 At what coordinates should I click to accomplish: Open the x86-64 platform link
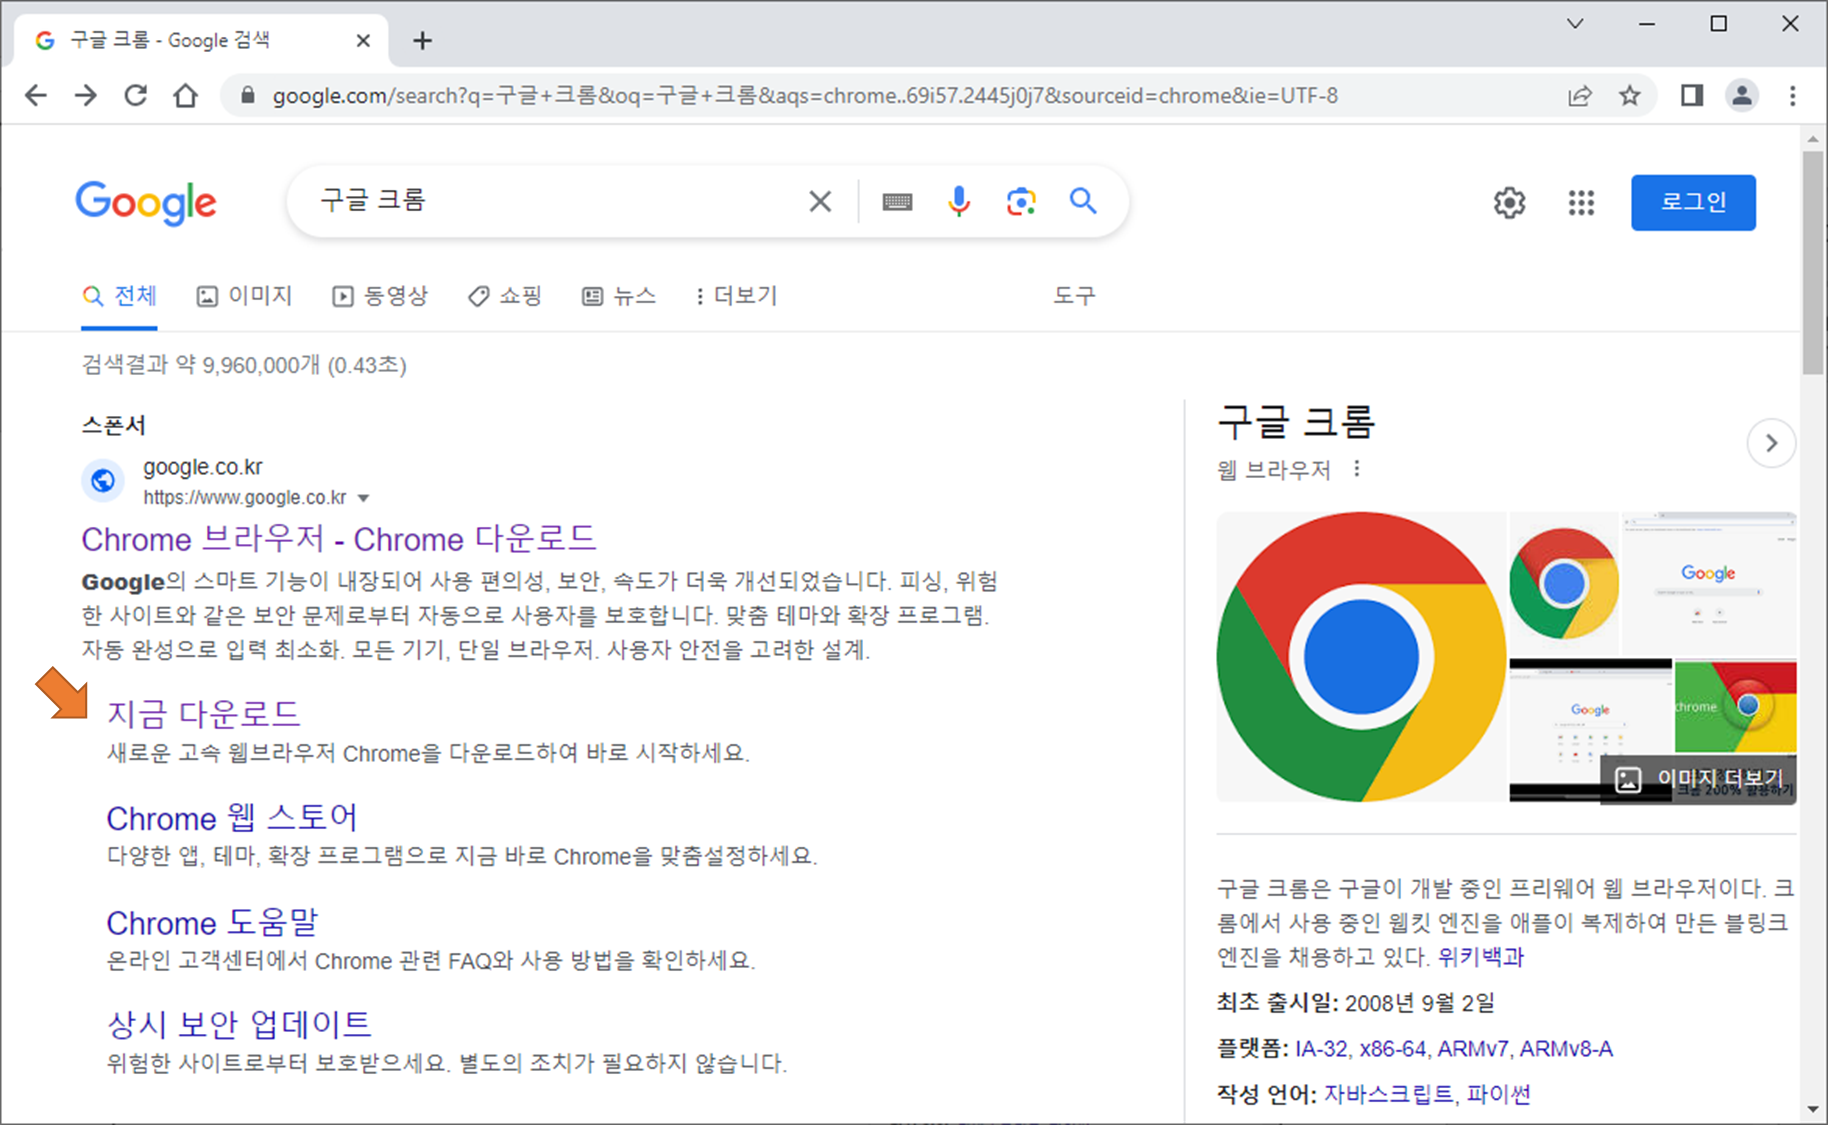(x=1392, y=1049)
